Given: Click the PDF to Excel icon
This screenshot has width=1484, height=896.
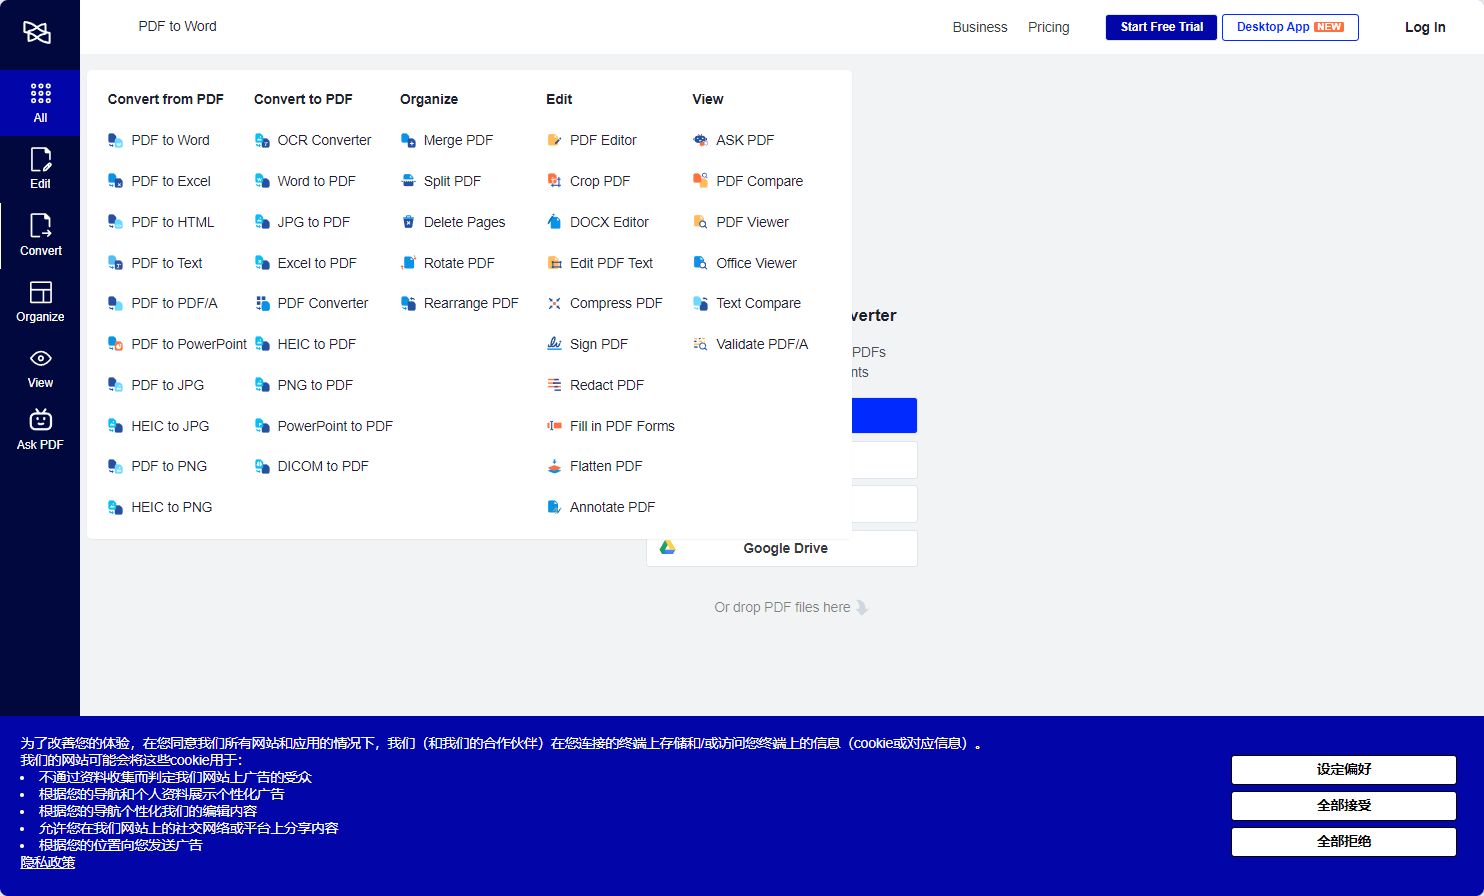Looking at the screenshot, I should pos(115,181).
